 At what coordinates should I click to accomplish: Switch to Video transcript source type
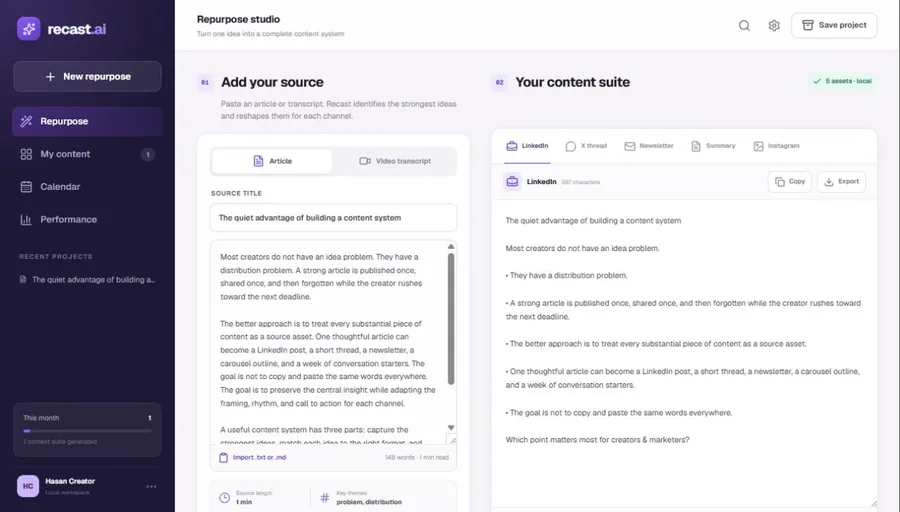[395, 161]
